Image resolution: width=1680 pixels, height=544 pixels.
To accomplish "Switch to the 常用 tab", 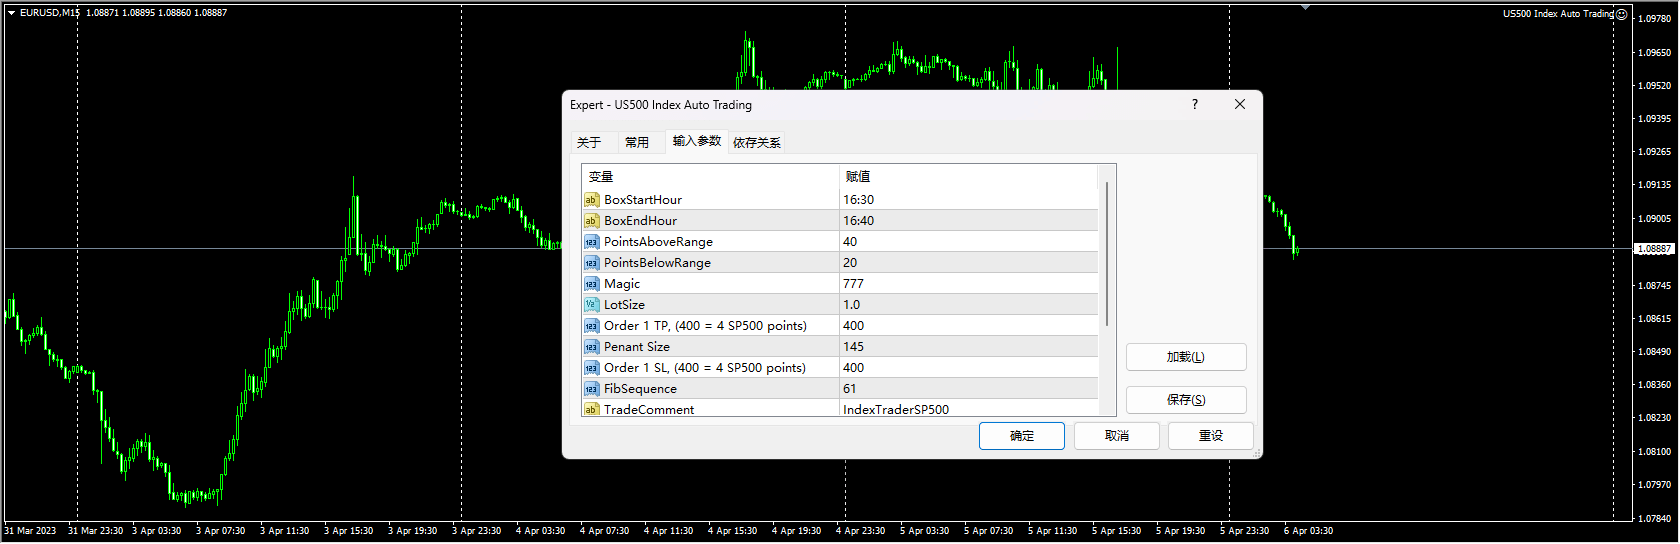I will click(x=637, y=143).
